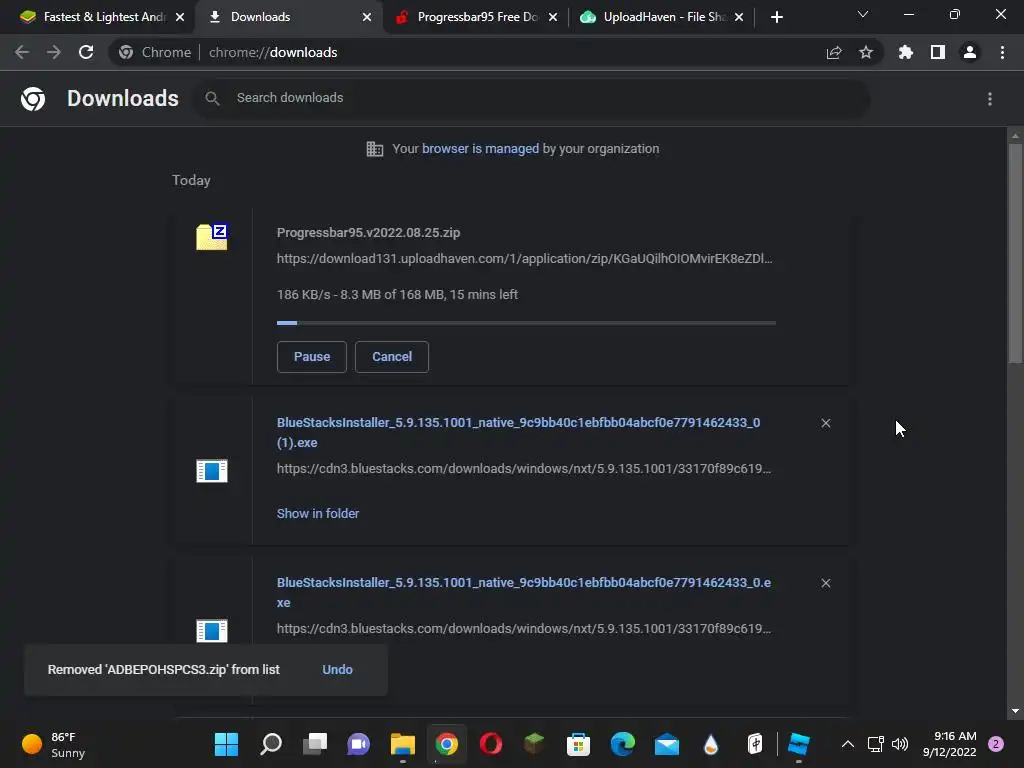This screenshot has width=1024, height=768.
Task: Click the Progressbar95 zip file icon
Action: (212, 236)
